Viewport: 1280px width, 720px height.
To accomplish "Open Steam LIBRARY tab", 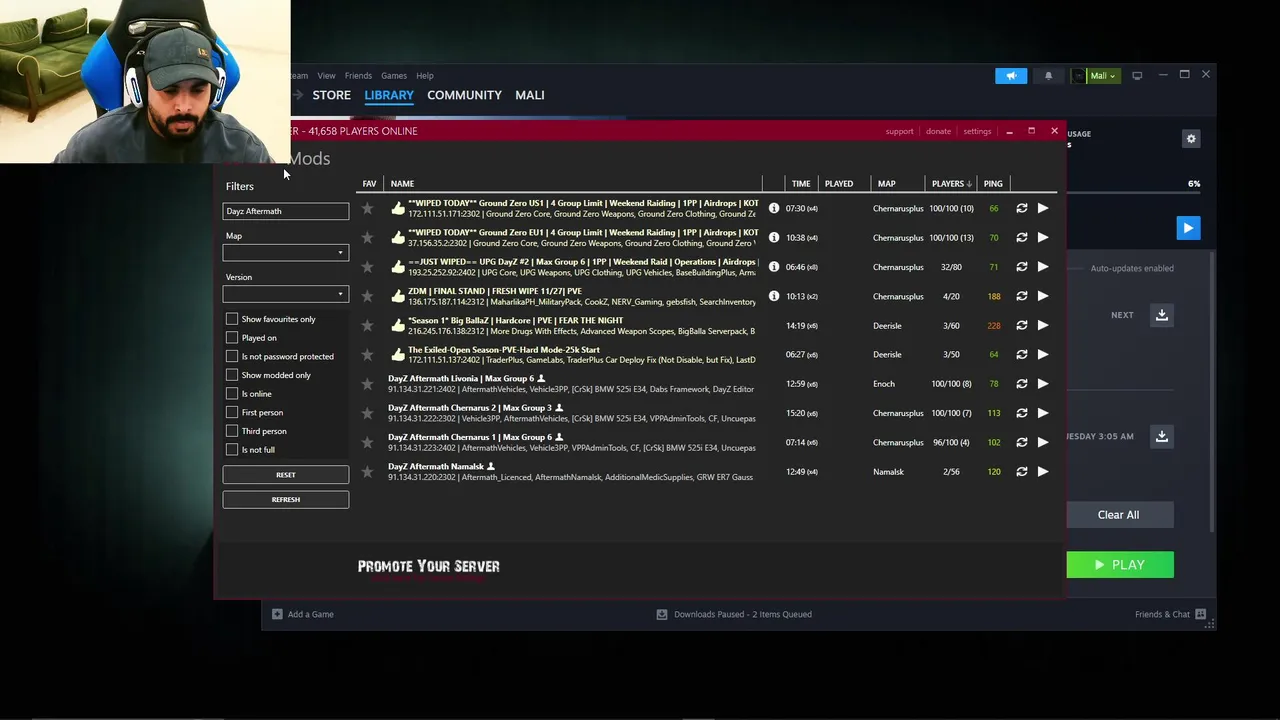I will (389, 95).
